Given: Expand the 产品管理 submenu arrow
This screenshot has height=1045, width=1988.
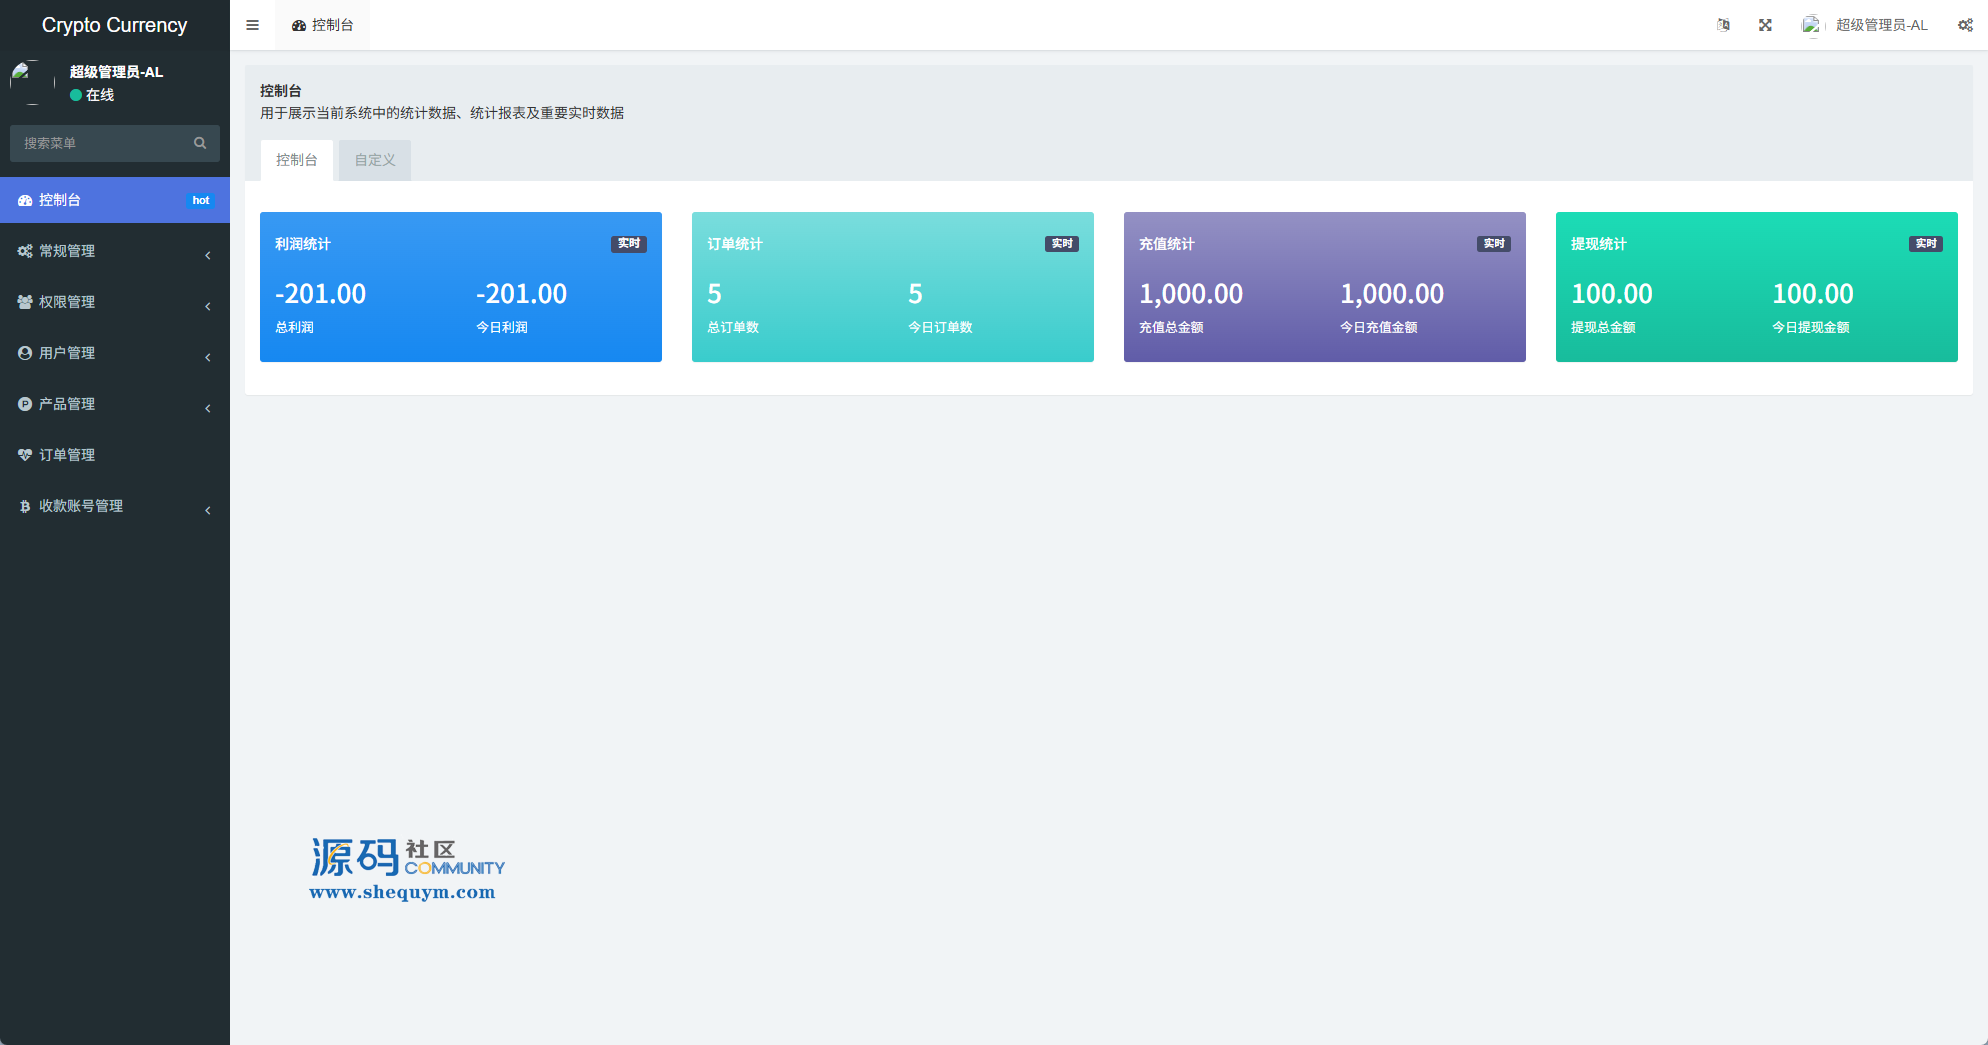Looking at the screenshot, I should coord(208,408).
